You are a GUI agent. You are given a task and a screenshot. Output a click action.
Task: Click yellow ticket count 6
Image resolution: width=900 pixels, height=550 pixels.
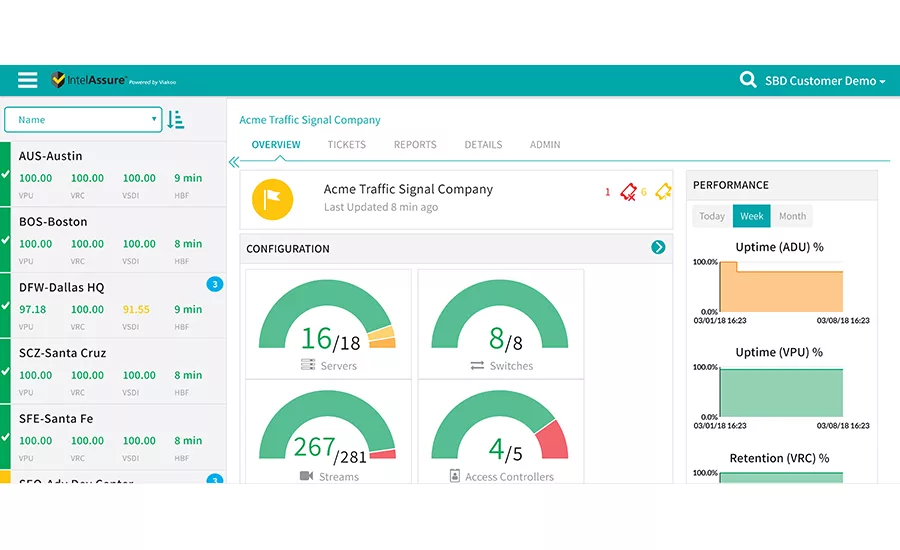point(643,192)
